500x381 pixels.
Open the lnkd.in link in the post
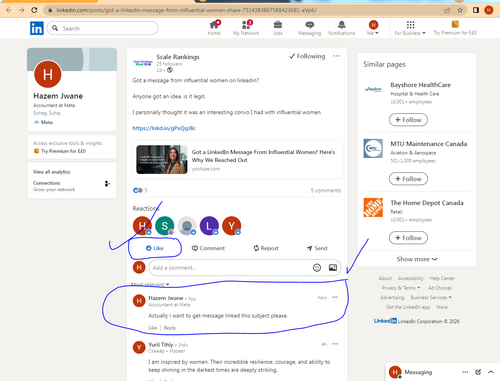tap(164, 128)
